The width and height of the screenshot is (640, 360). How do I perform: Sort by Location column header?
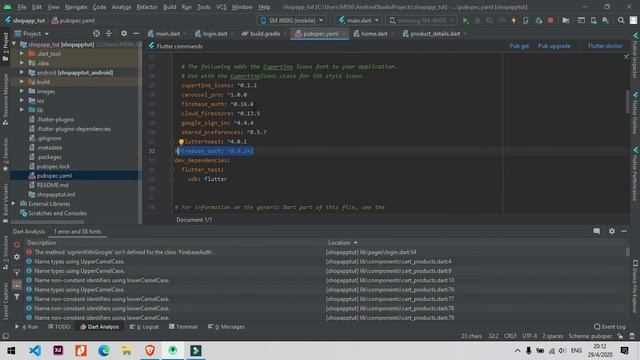click(x=342, y=242)
